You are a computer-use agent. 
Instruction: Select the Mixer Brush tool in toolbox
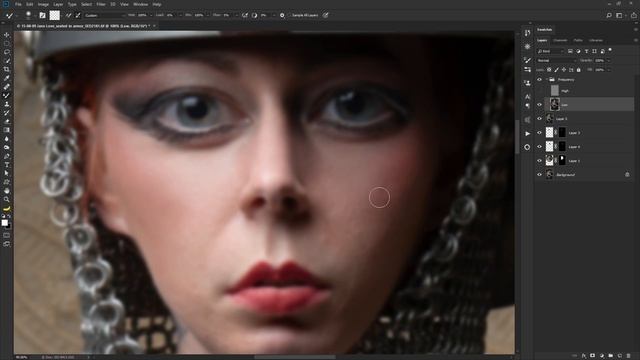tap(7, 95)
